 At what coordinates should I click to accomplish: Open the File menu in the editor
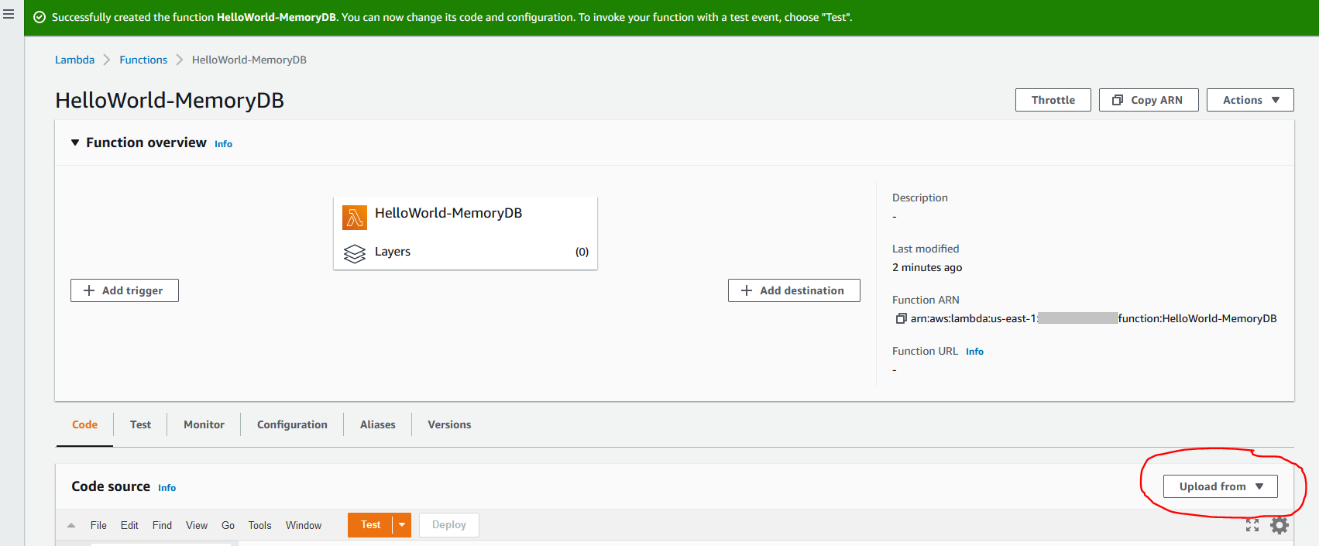point(98,526)
